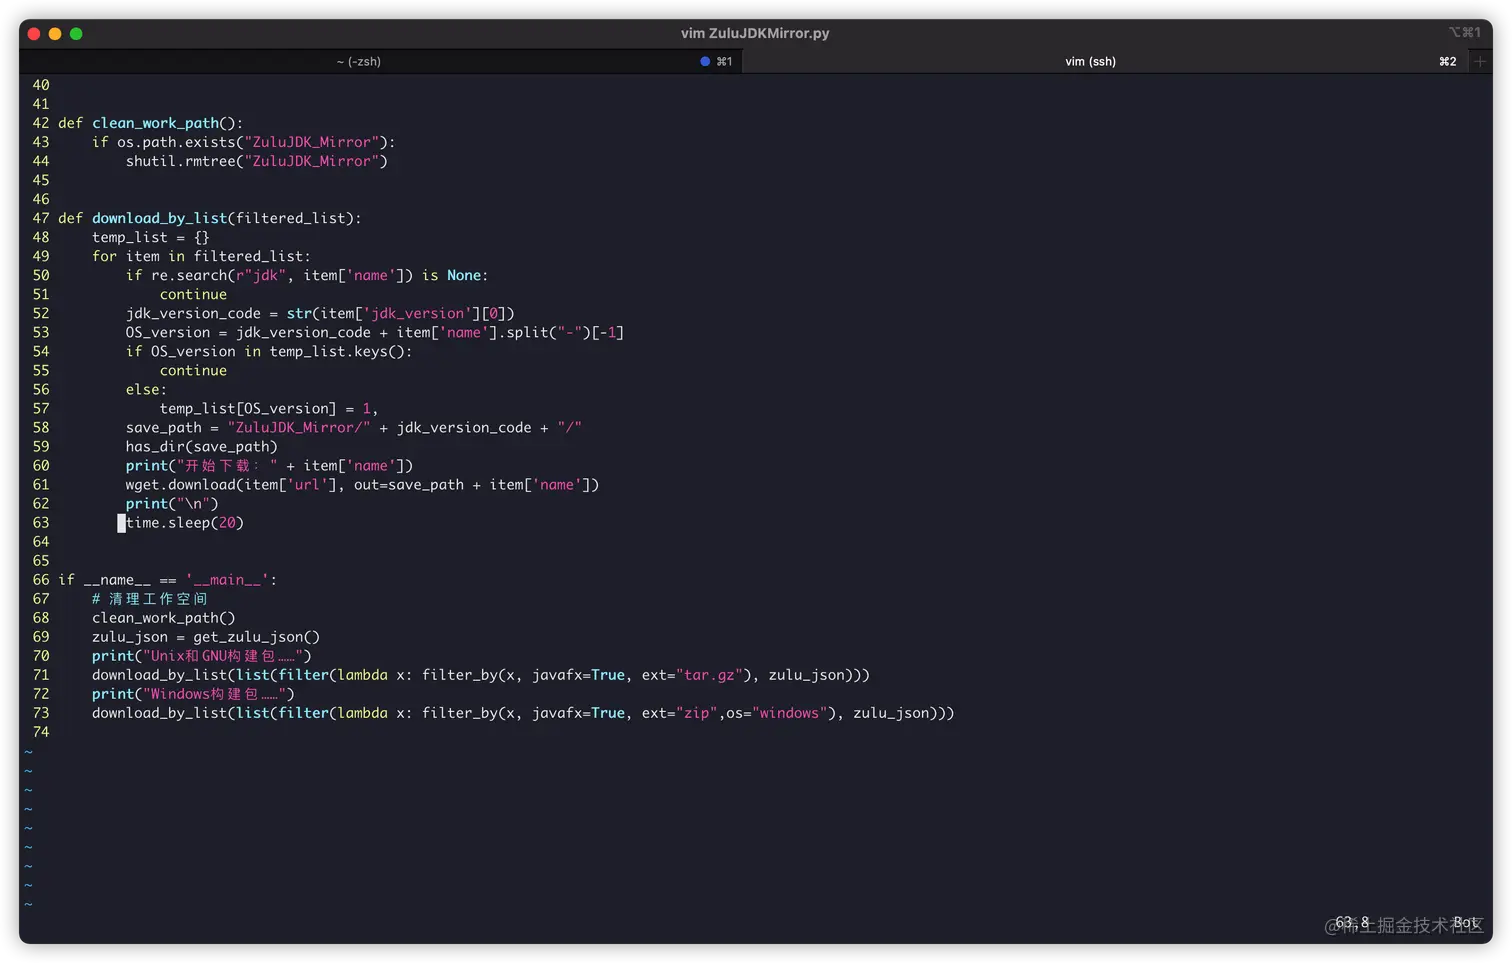
Task: Click the ⌘2 shortcut label on vim tab
Action: click(x=1447, y=62)
